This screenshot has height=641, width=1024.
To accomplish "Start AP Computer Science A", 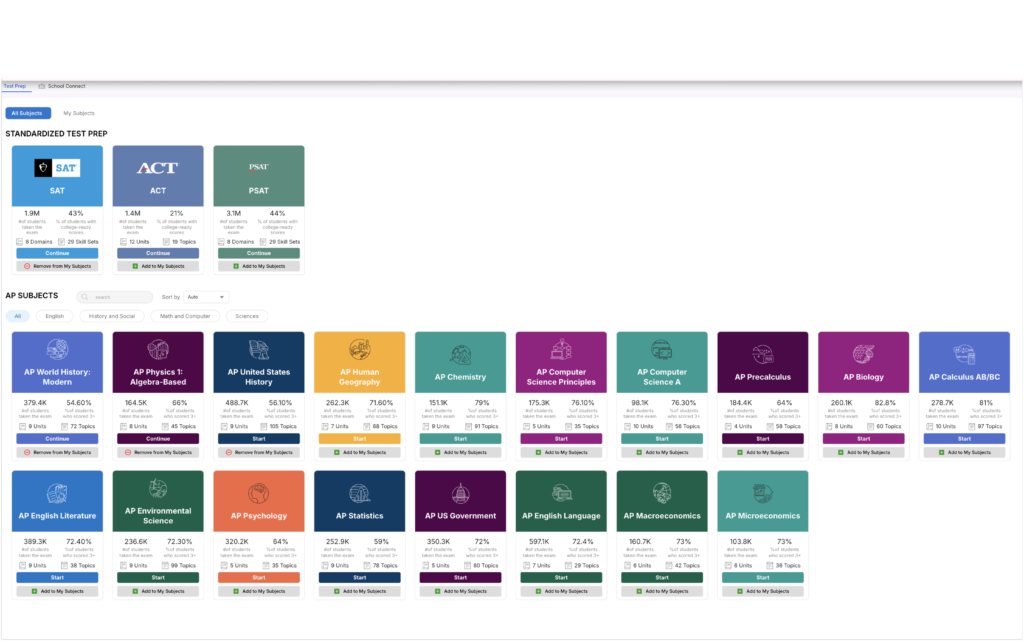I will (x=662, y=439).
